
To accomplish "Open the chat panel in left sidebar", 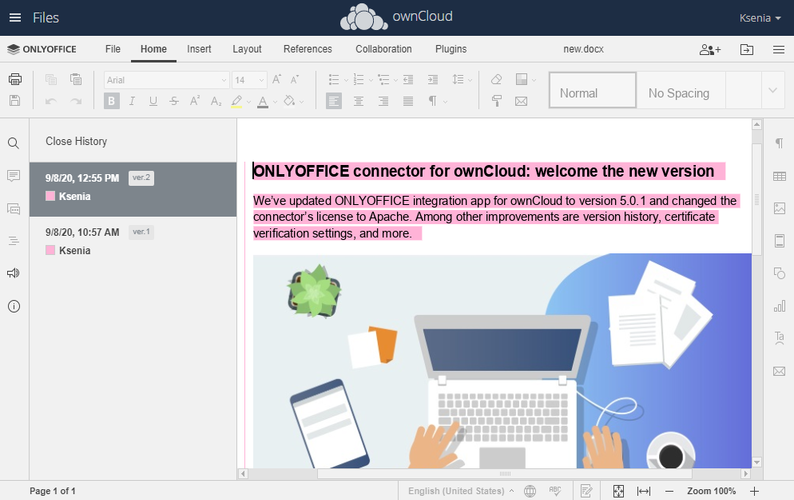I will click(14, 208).
